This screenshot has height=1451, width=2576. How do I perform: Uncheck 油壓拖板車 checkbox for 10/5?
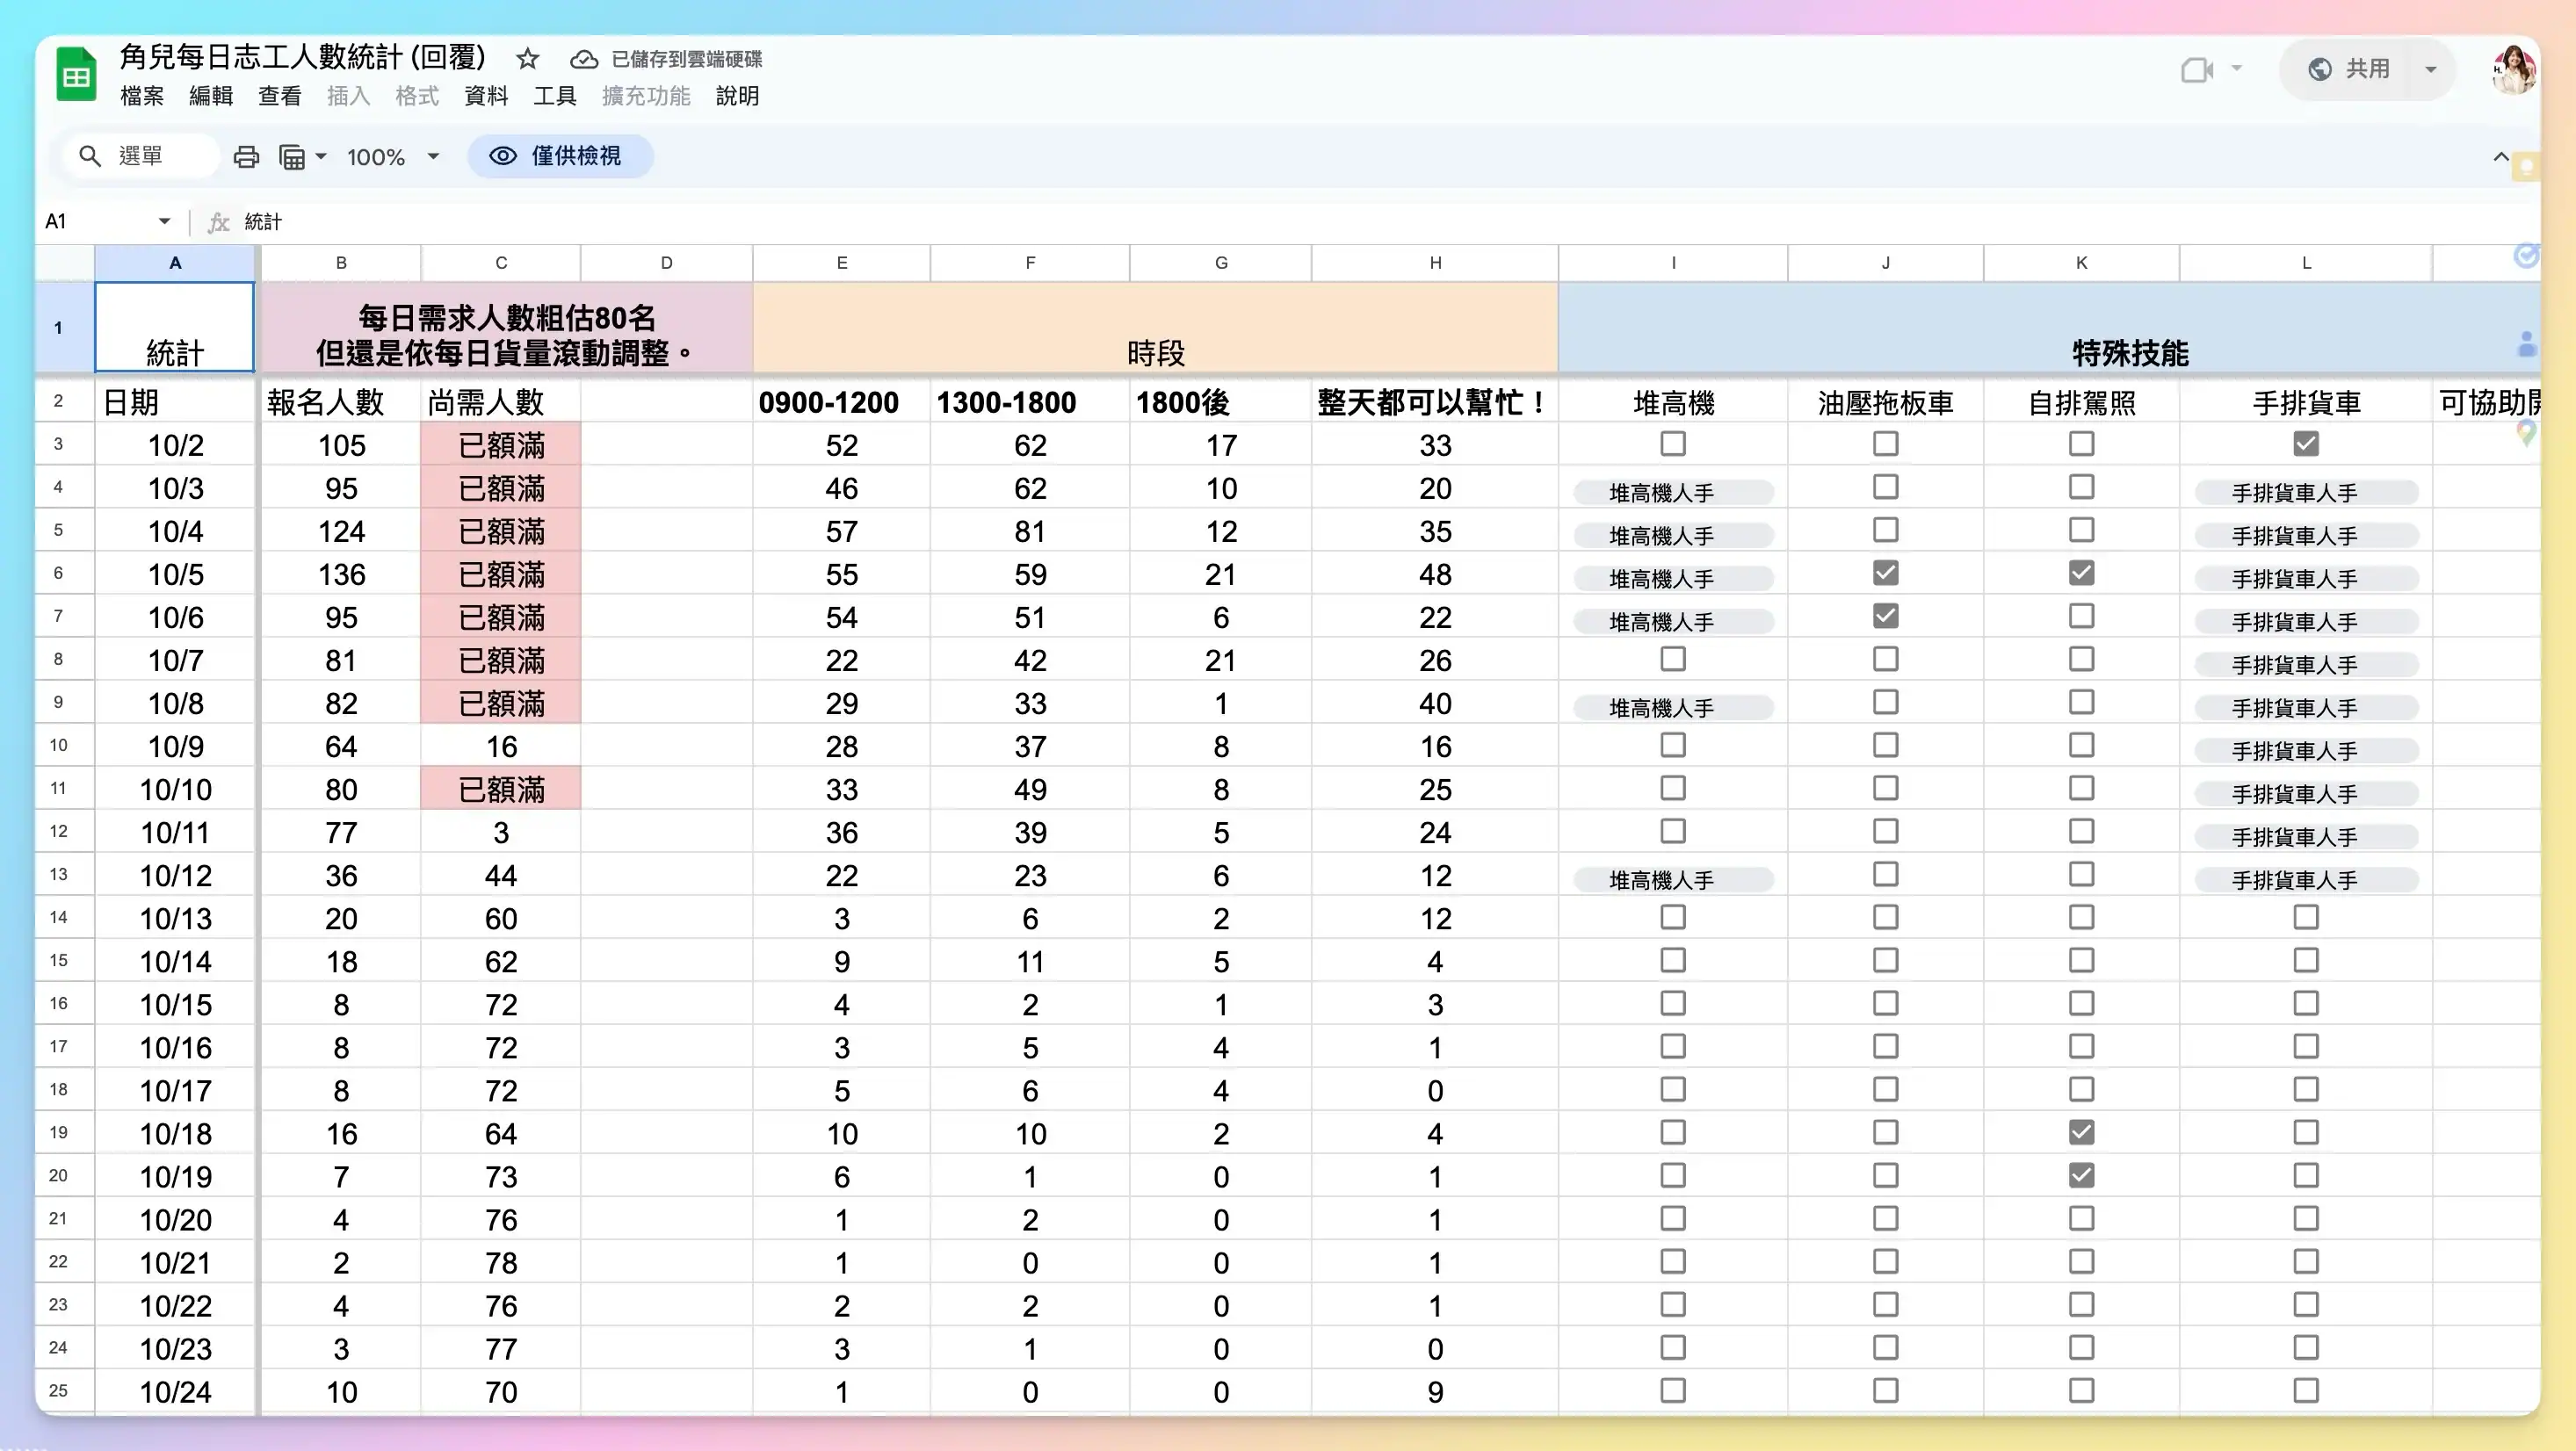(1885, 573)
